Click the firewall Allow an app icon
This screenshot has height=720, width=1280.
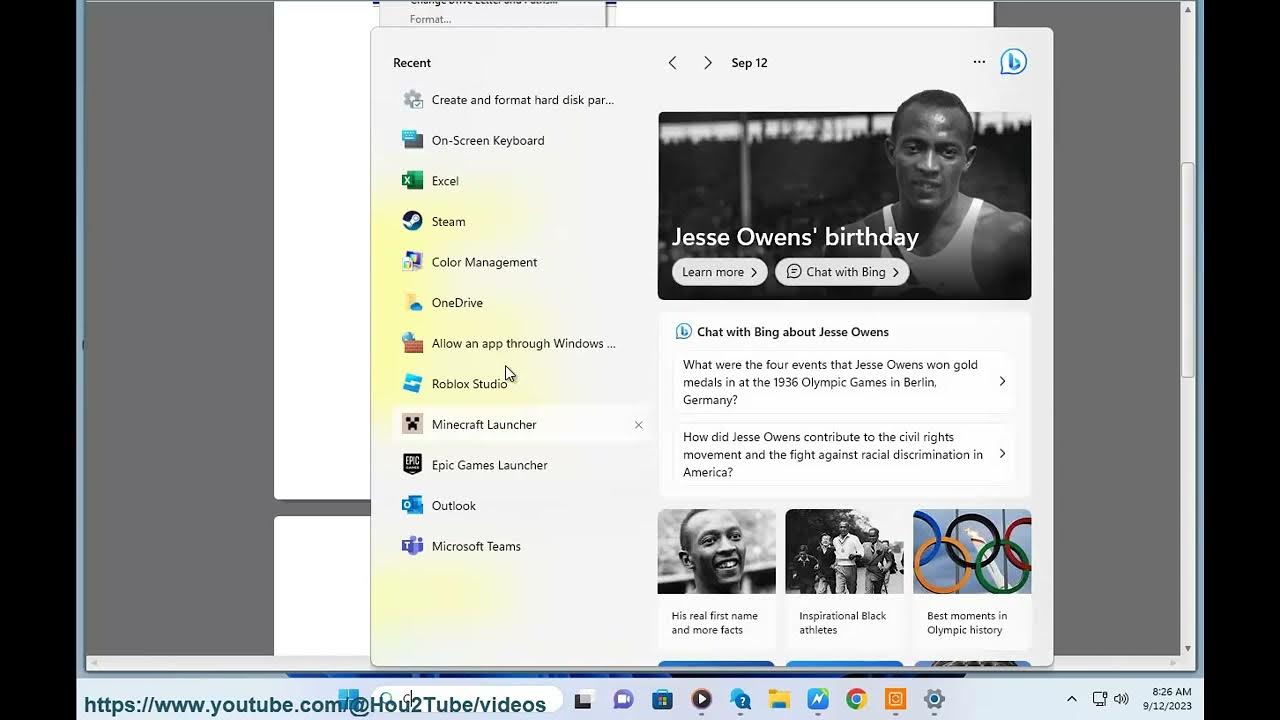(412, 343)
